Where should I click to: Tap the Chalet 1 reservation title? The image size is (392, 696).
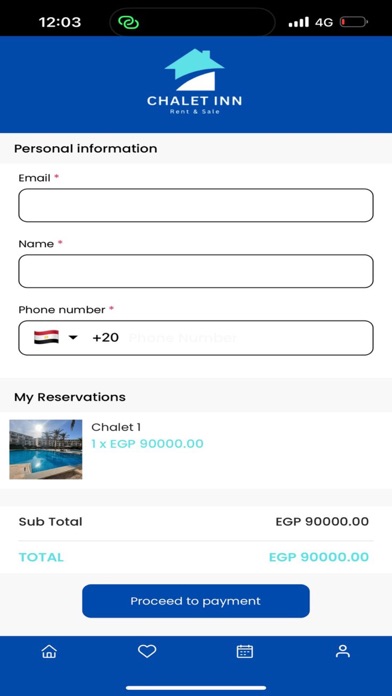[x=116, y=427]
